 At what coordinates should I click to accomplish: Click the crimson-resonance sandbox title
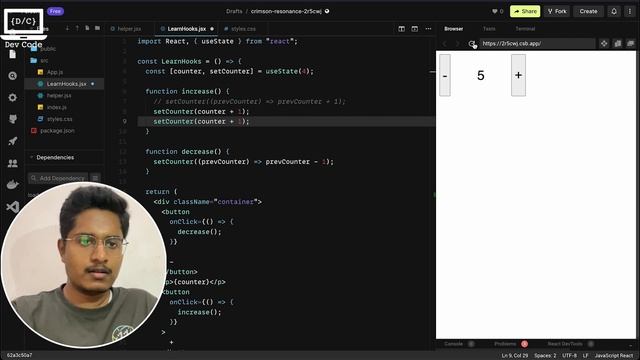[x=286, y=11]
